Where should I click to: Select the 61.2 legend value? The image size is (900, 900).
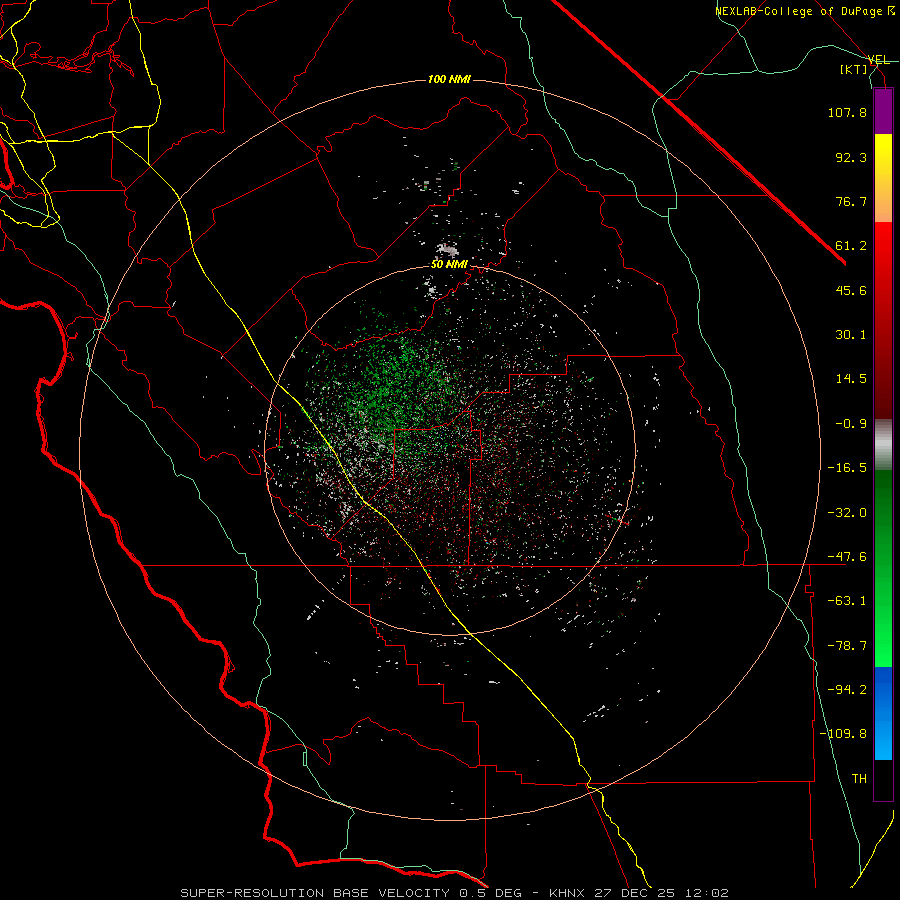click(851, 246)
